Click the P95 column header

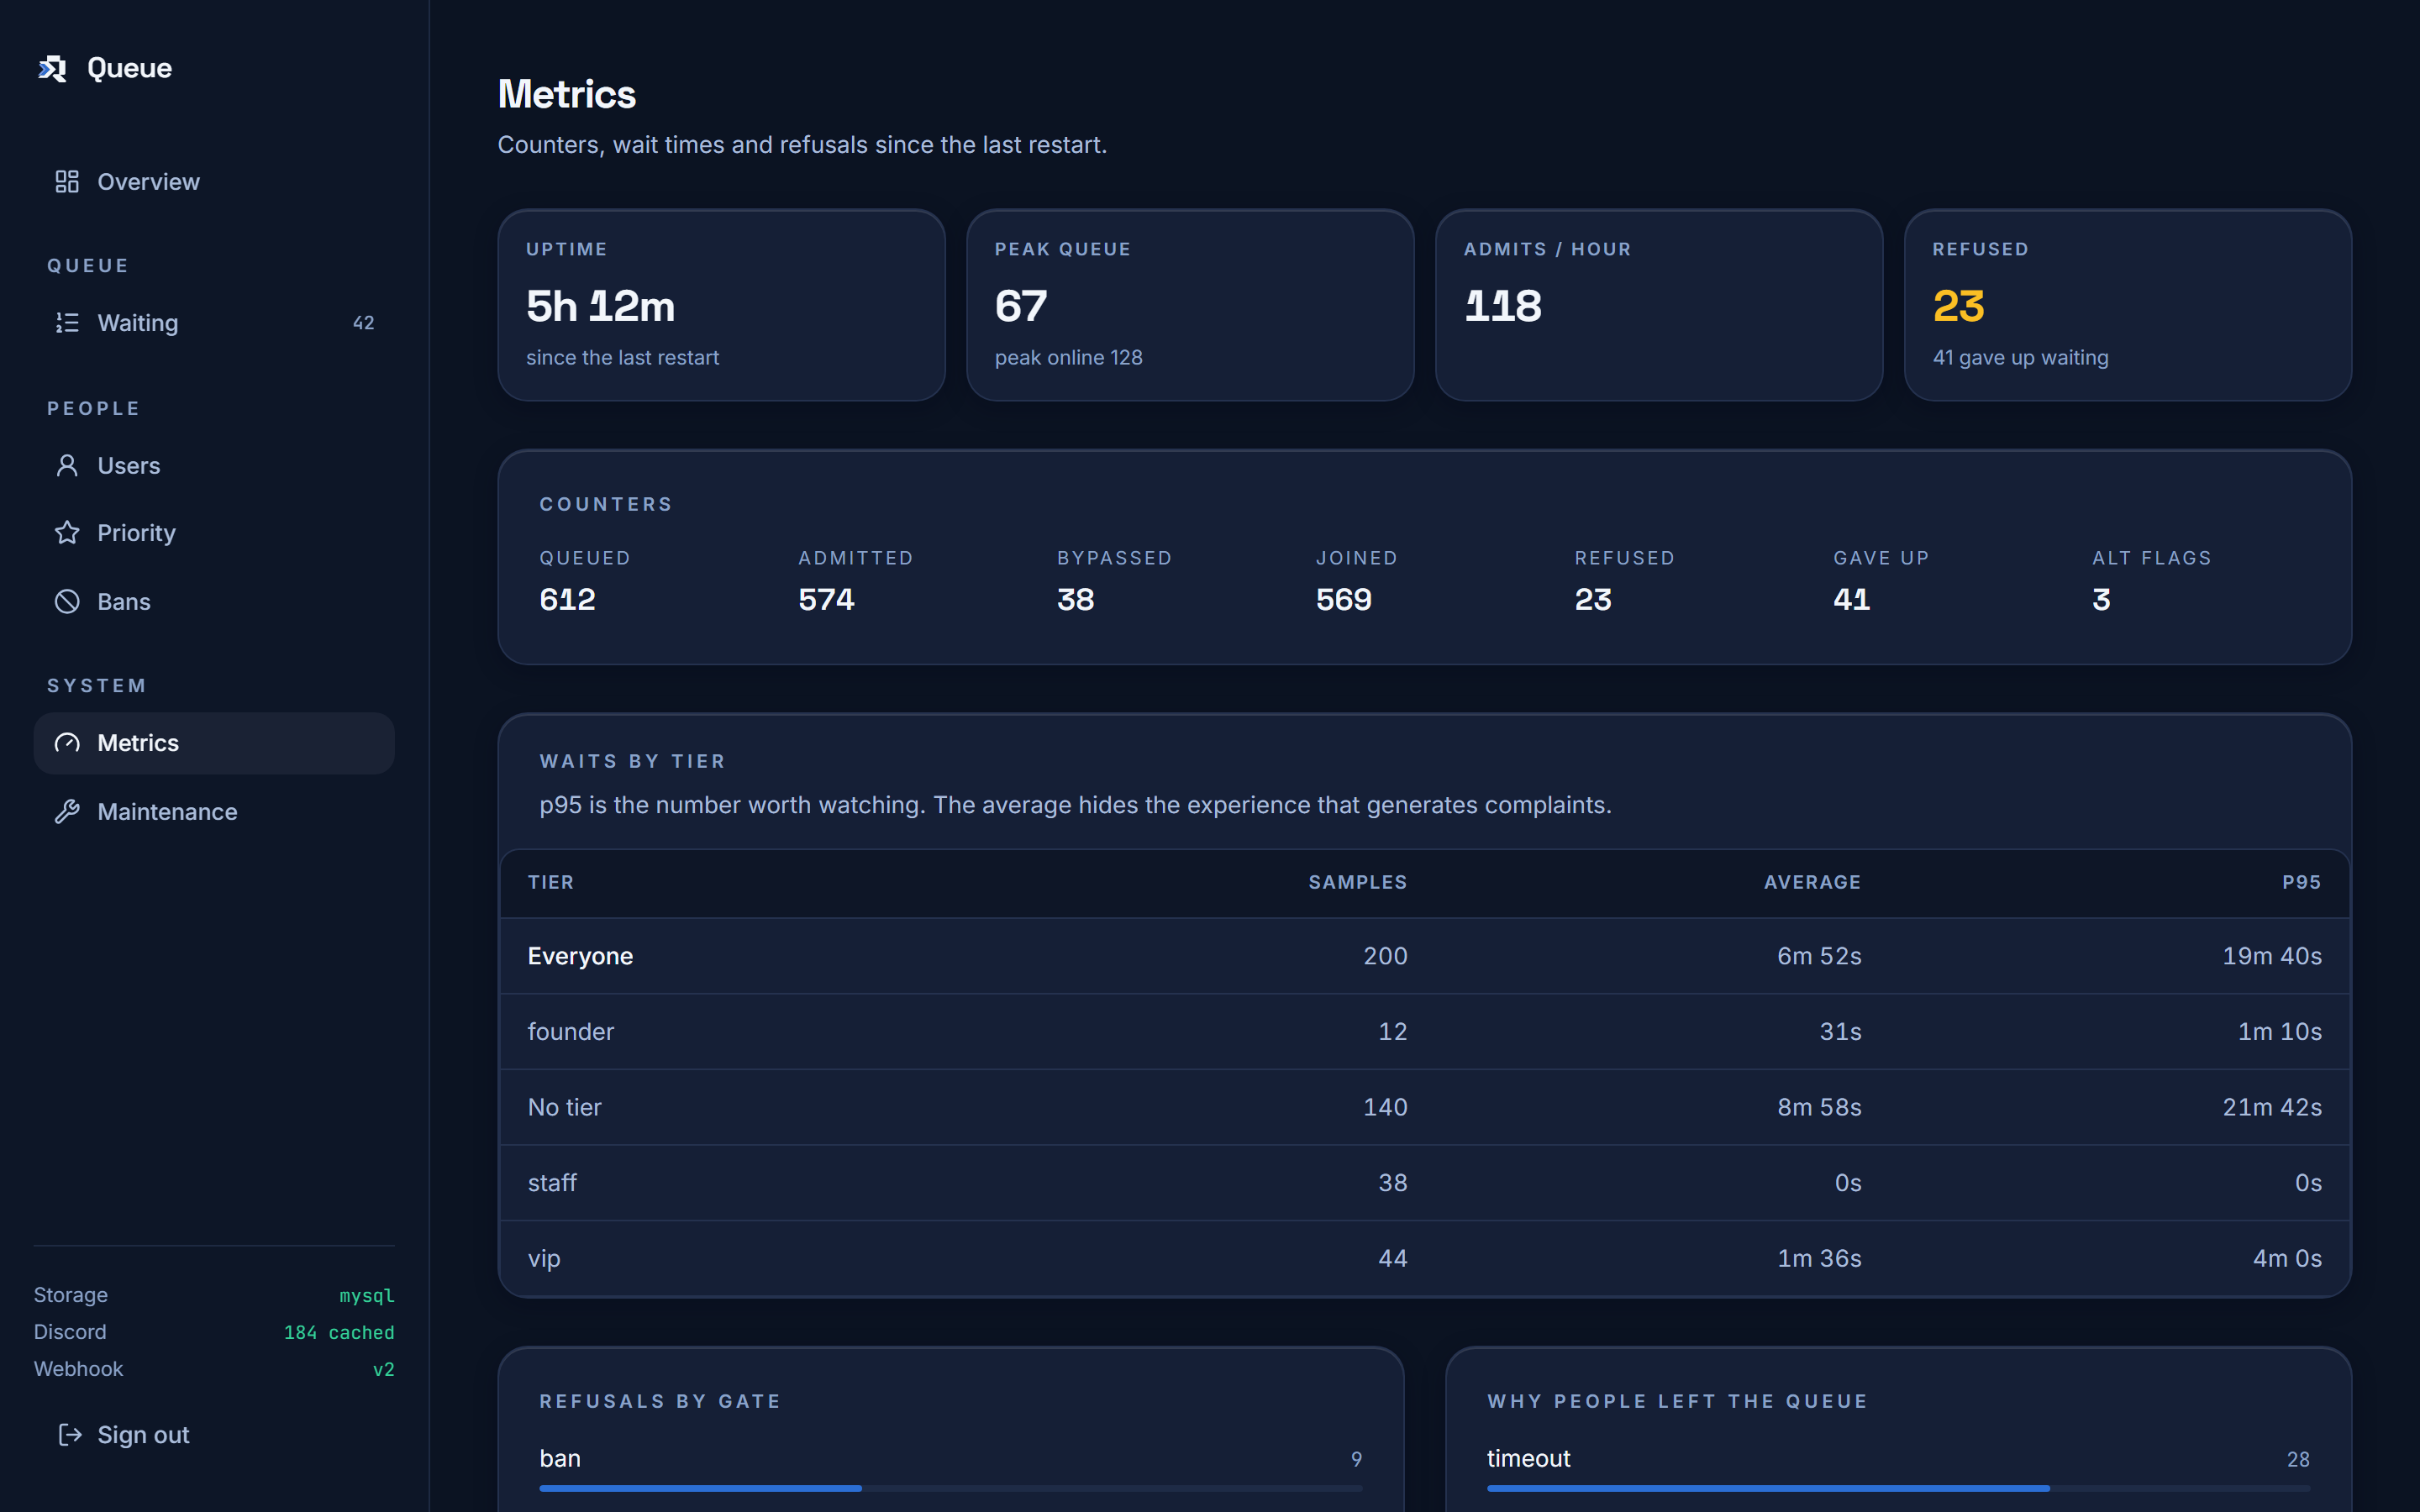click(2301, 882)
